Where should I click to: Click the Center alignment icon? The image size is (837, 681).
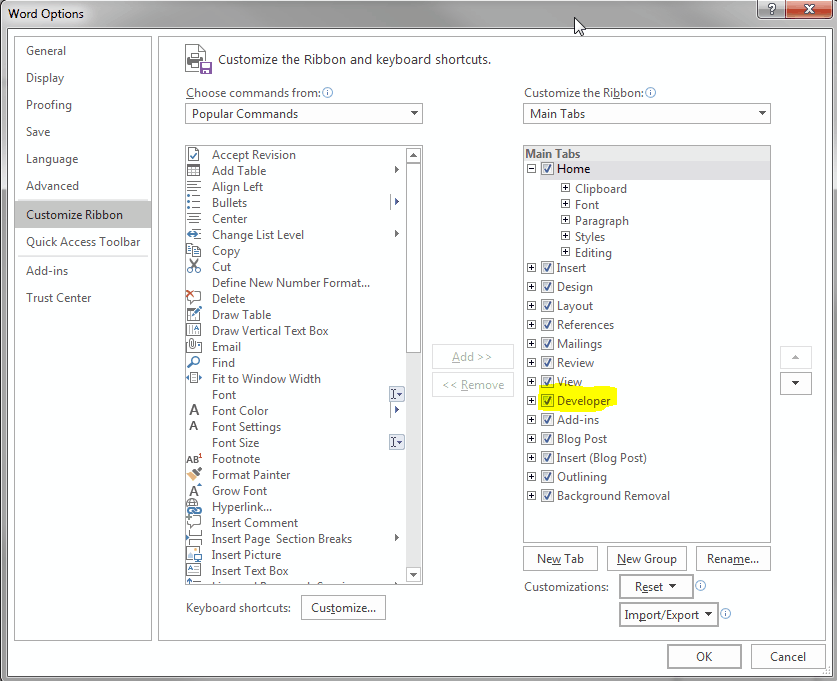coord(194,219)
